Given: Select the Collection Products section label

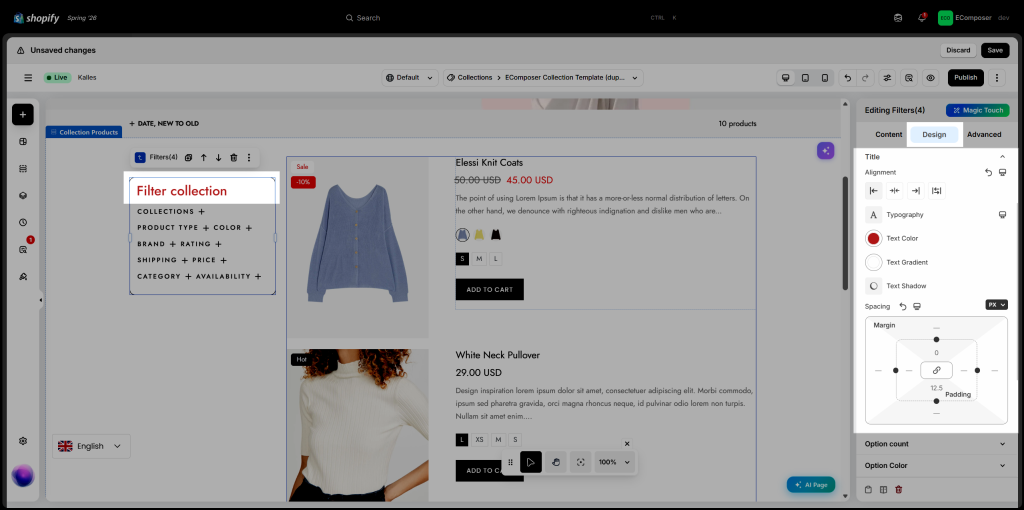Looking at the screenshot, I should [x=84, y=132].
